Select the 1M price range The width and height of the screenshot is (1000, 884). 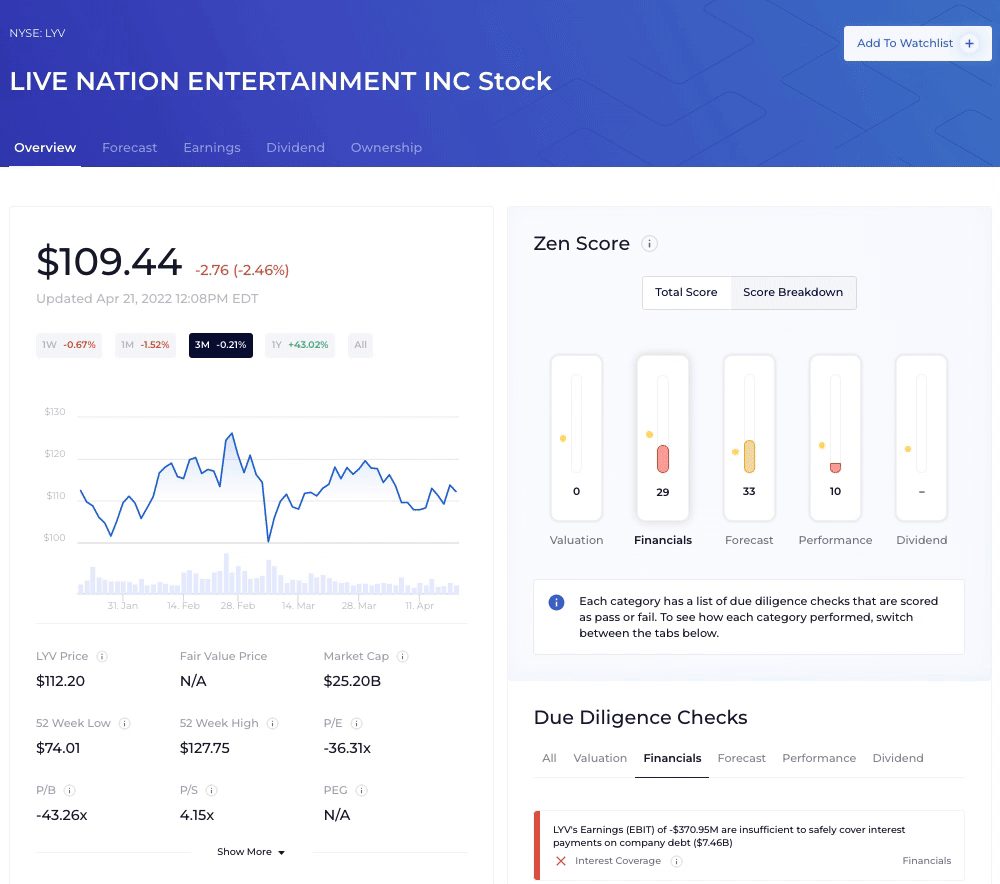pyautogui.click(x=145, y=345)
